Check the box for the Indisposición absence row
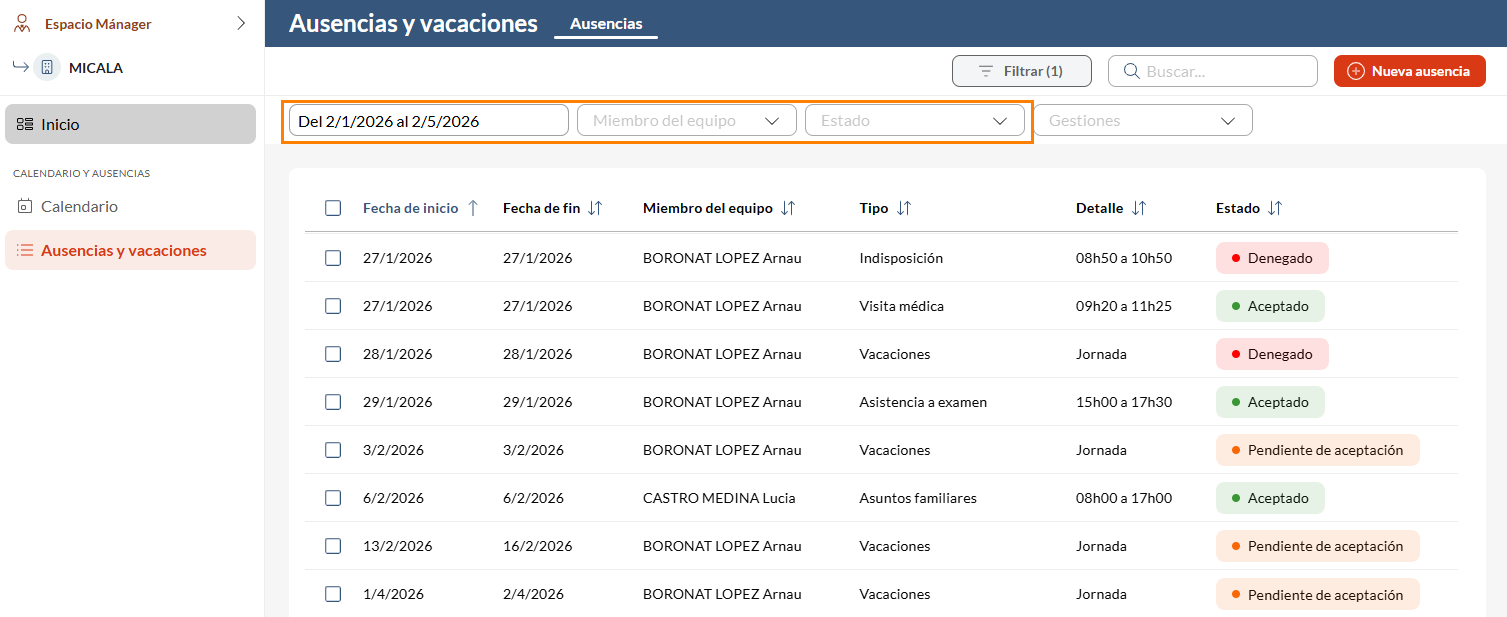 point(333,258)
